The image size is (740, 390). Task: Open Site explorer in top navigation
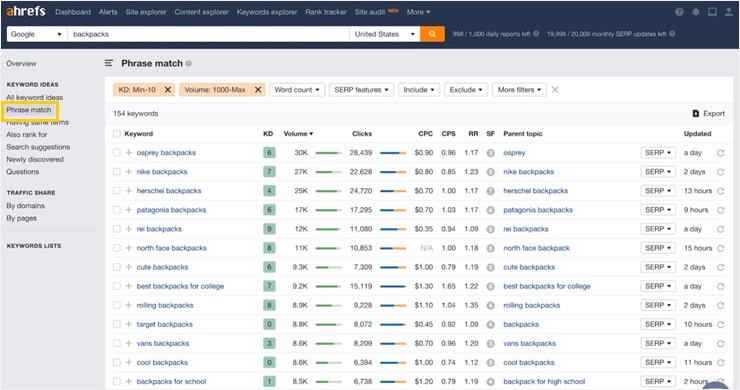tap(146, 12)
